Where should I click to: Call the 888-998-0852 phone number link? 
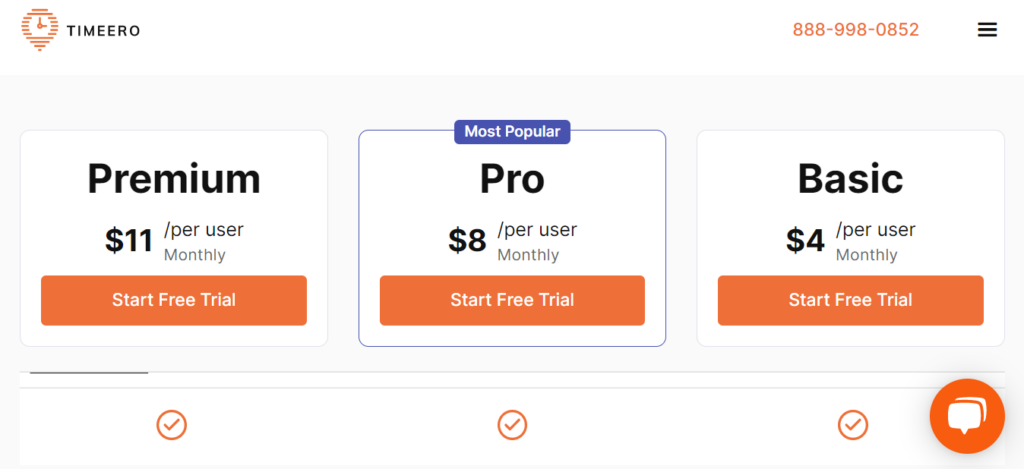(x=855, y=30)
